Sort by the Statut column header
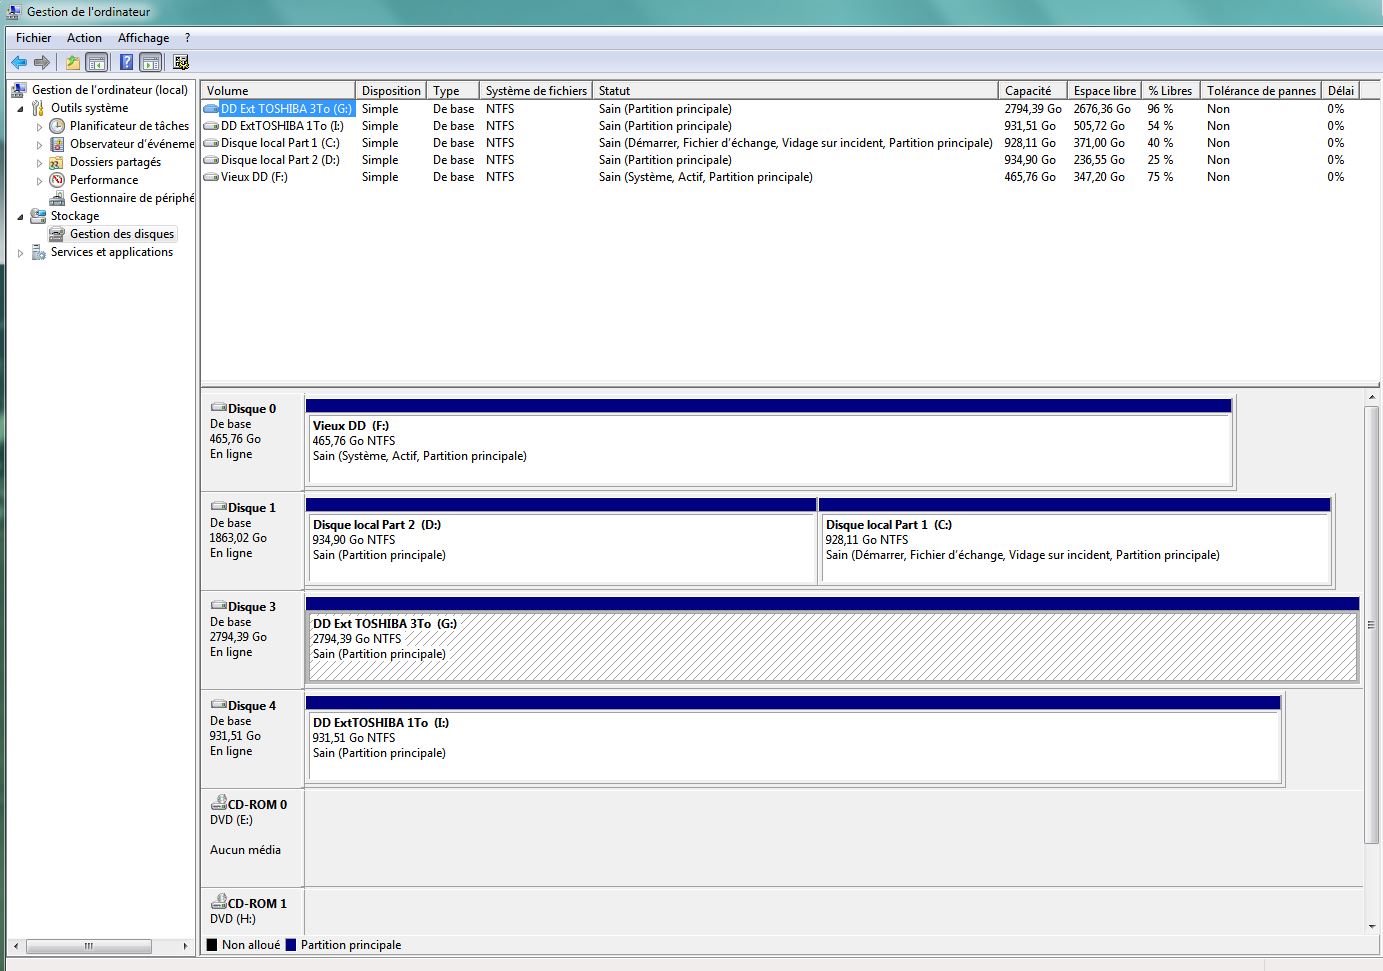1383x971 pixels. click(x=795, y=90)
